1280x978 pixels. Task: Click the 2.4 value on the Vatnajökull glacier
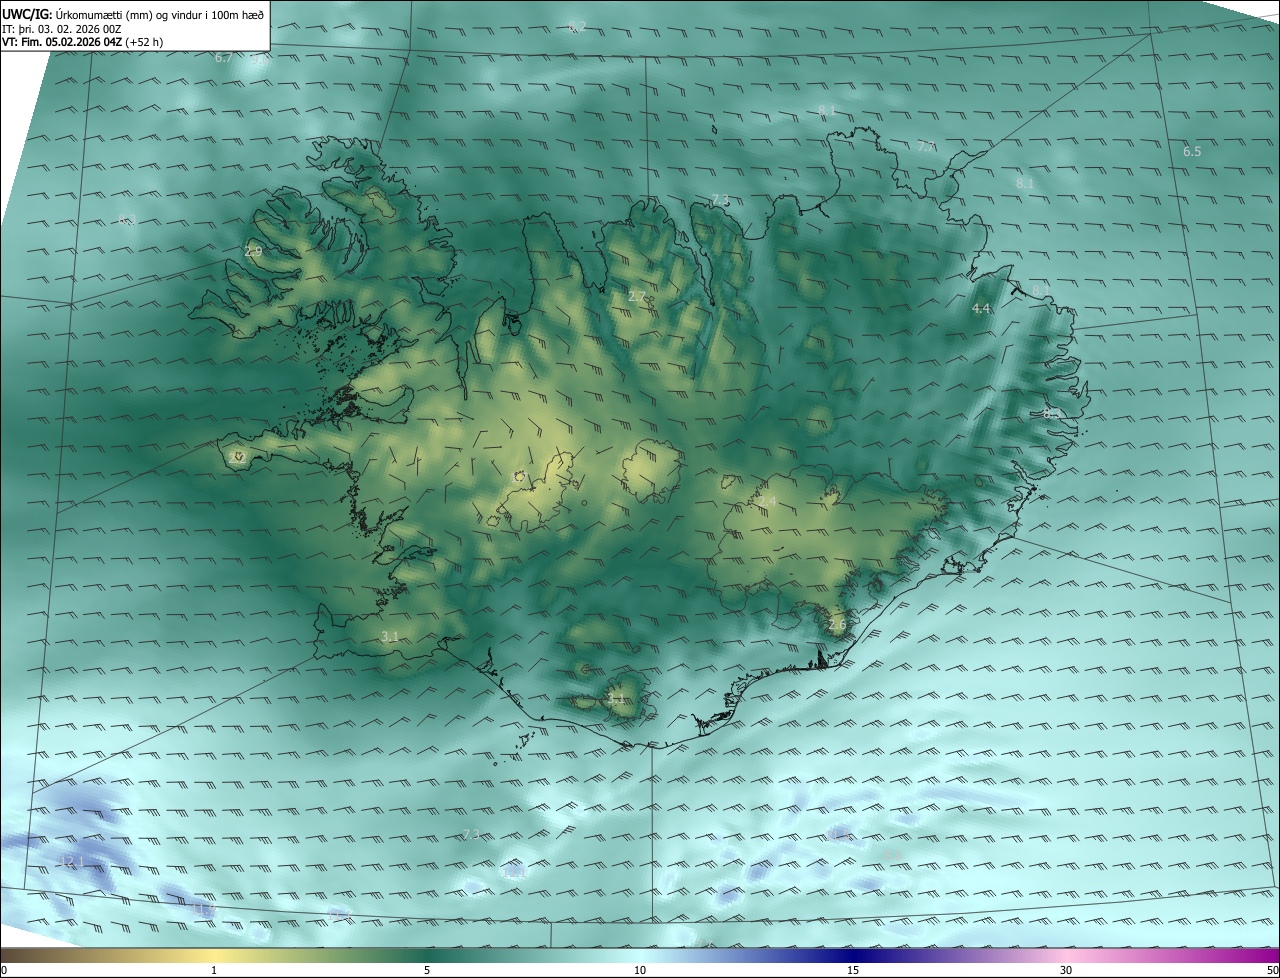(x=767, y=501)
